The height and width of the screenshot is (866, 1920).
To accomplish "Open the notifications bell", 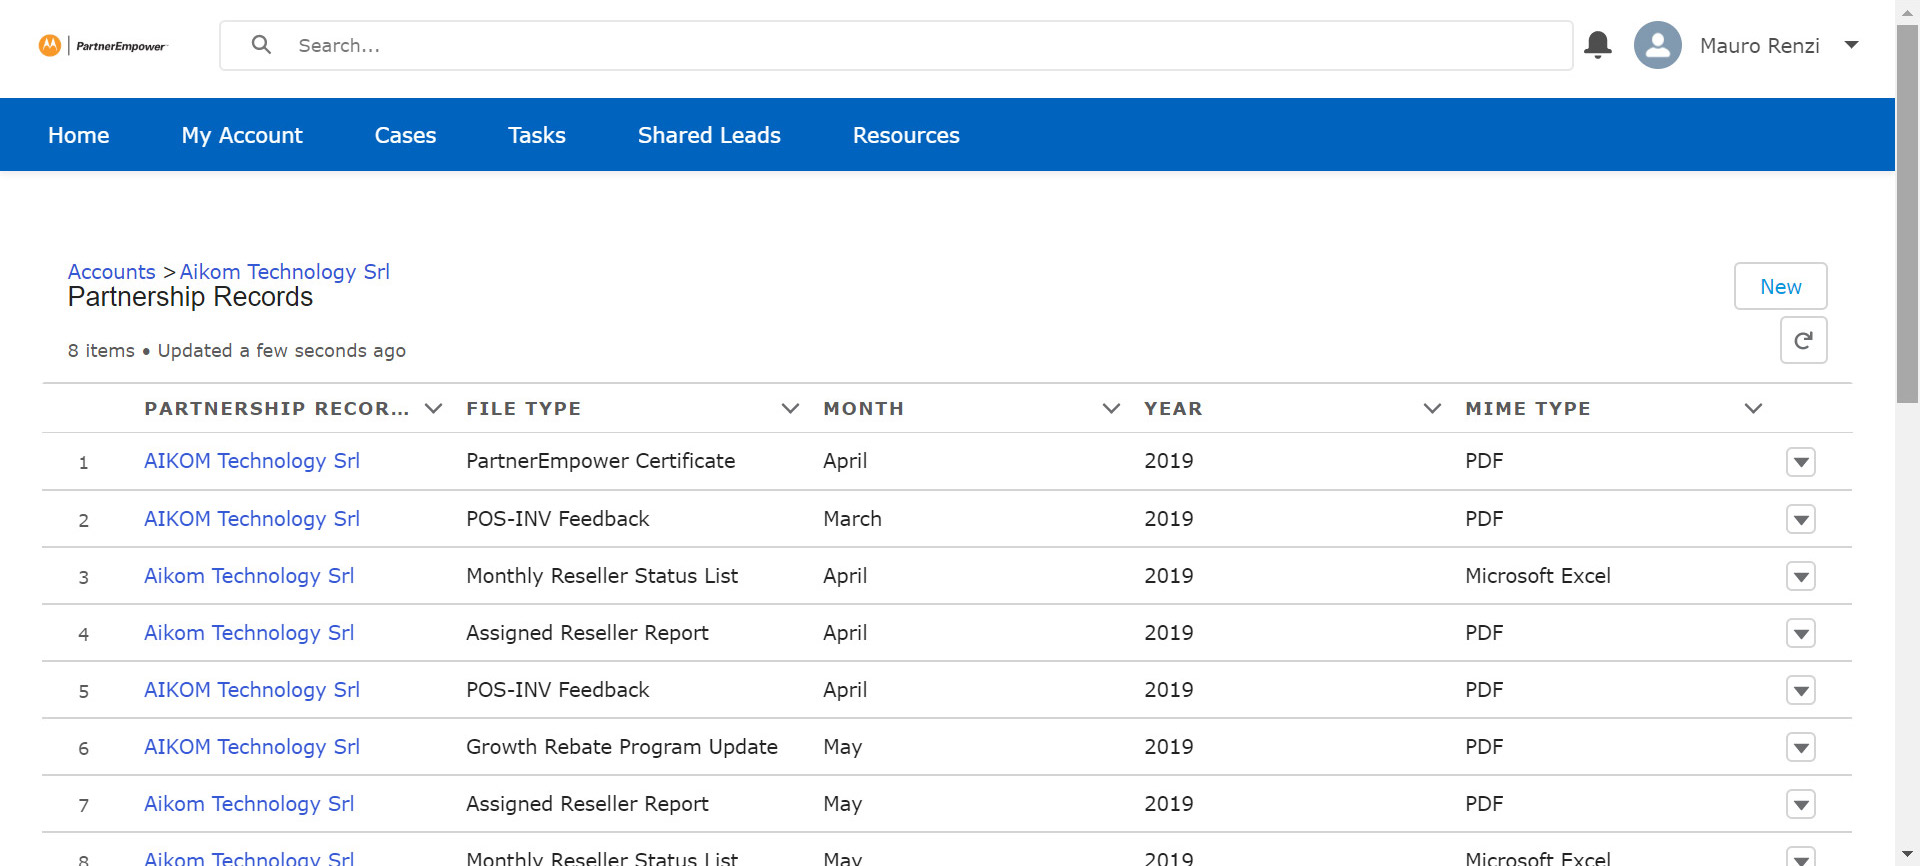I will pos(1598,45).
